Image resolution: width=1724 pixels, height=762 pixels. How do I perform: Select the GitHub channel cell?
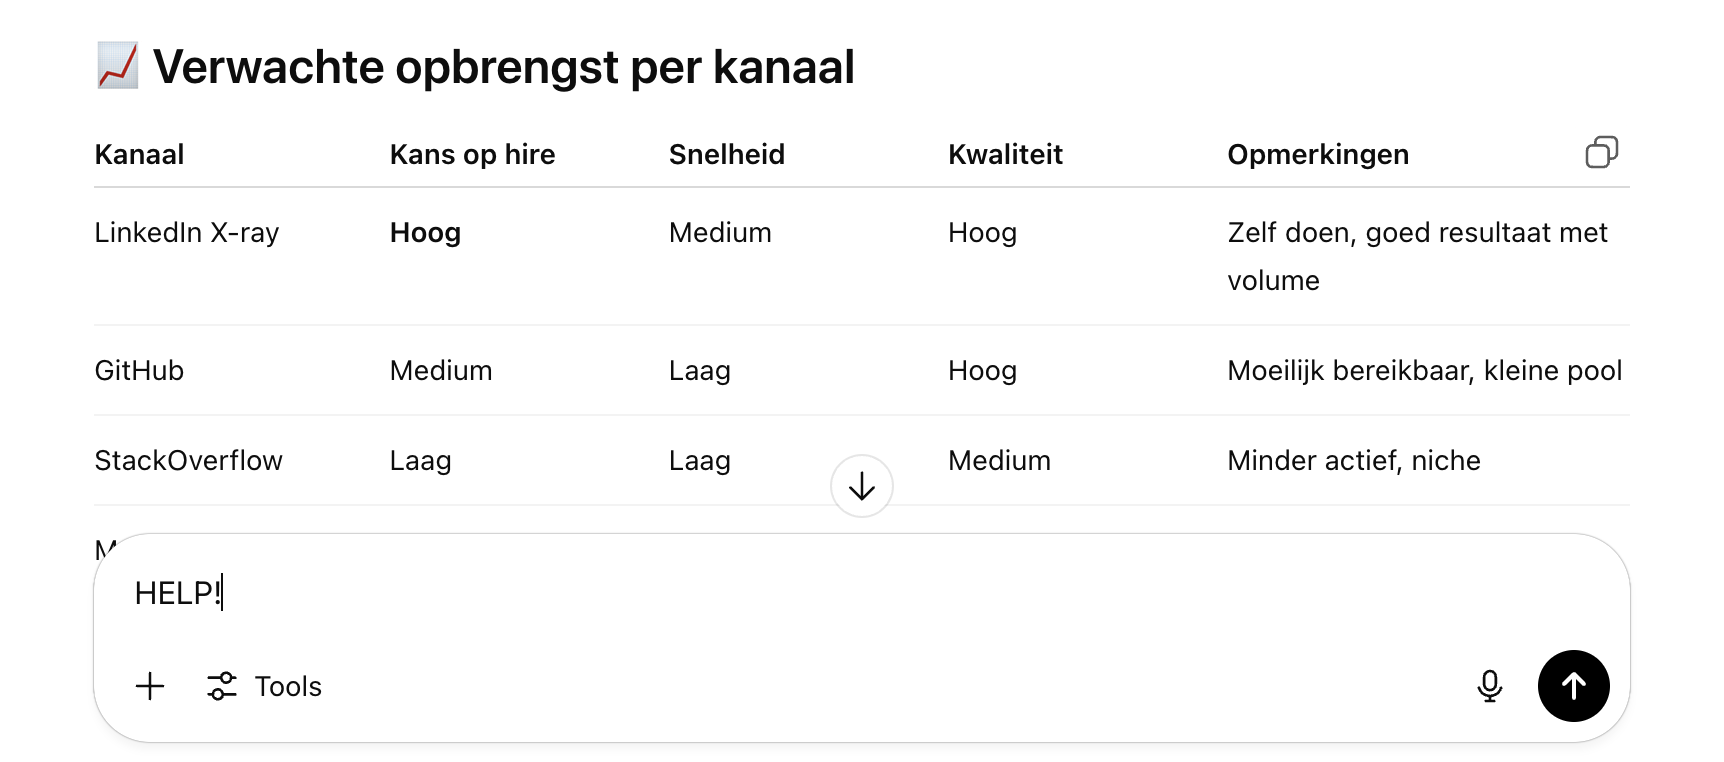139,371
